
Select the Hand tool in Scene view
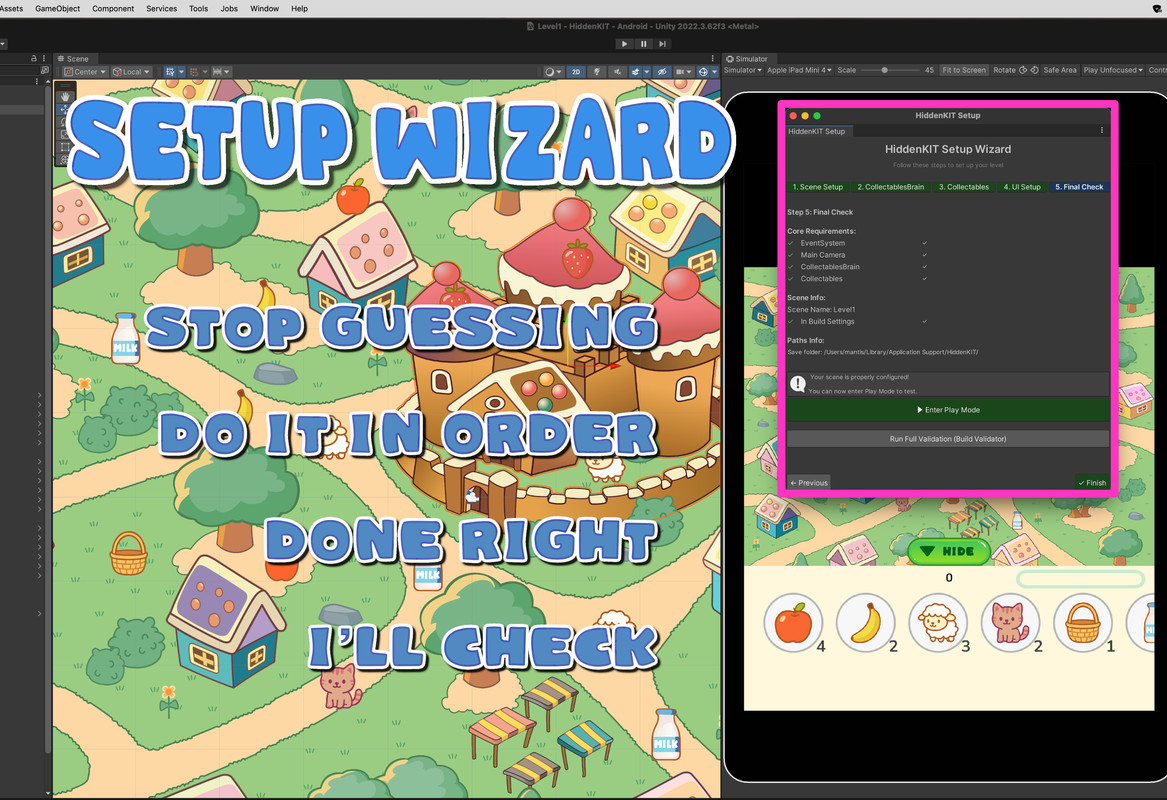(x=66, y=97)
